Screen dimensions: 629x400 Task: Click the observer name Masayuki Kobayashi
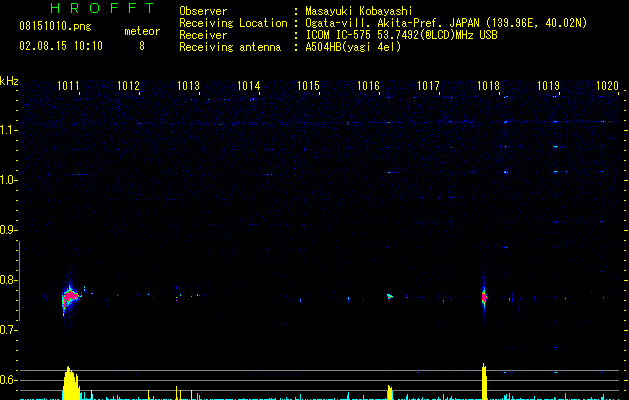(359, 11)
